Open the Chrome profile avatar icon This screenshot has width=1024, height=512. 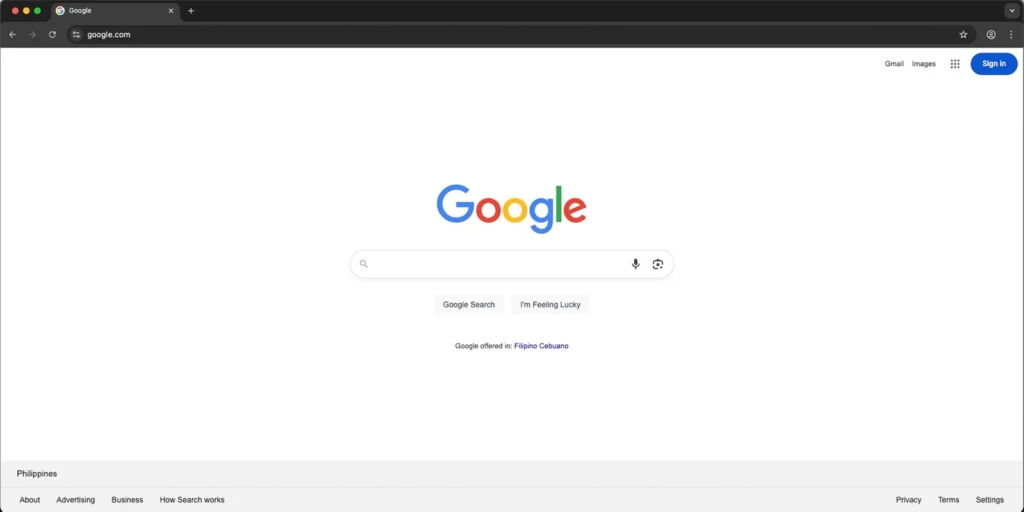[991, 35]
